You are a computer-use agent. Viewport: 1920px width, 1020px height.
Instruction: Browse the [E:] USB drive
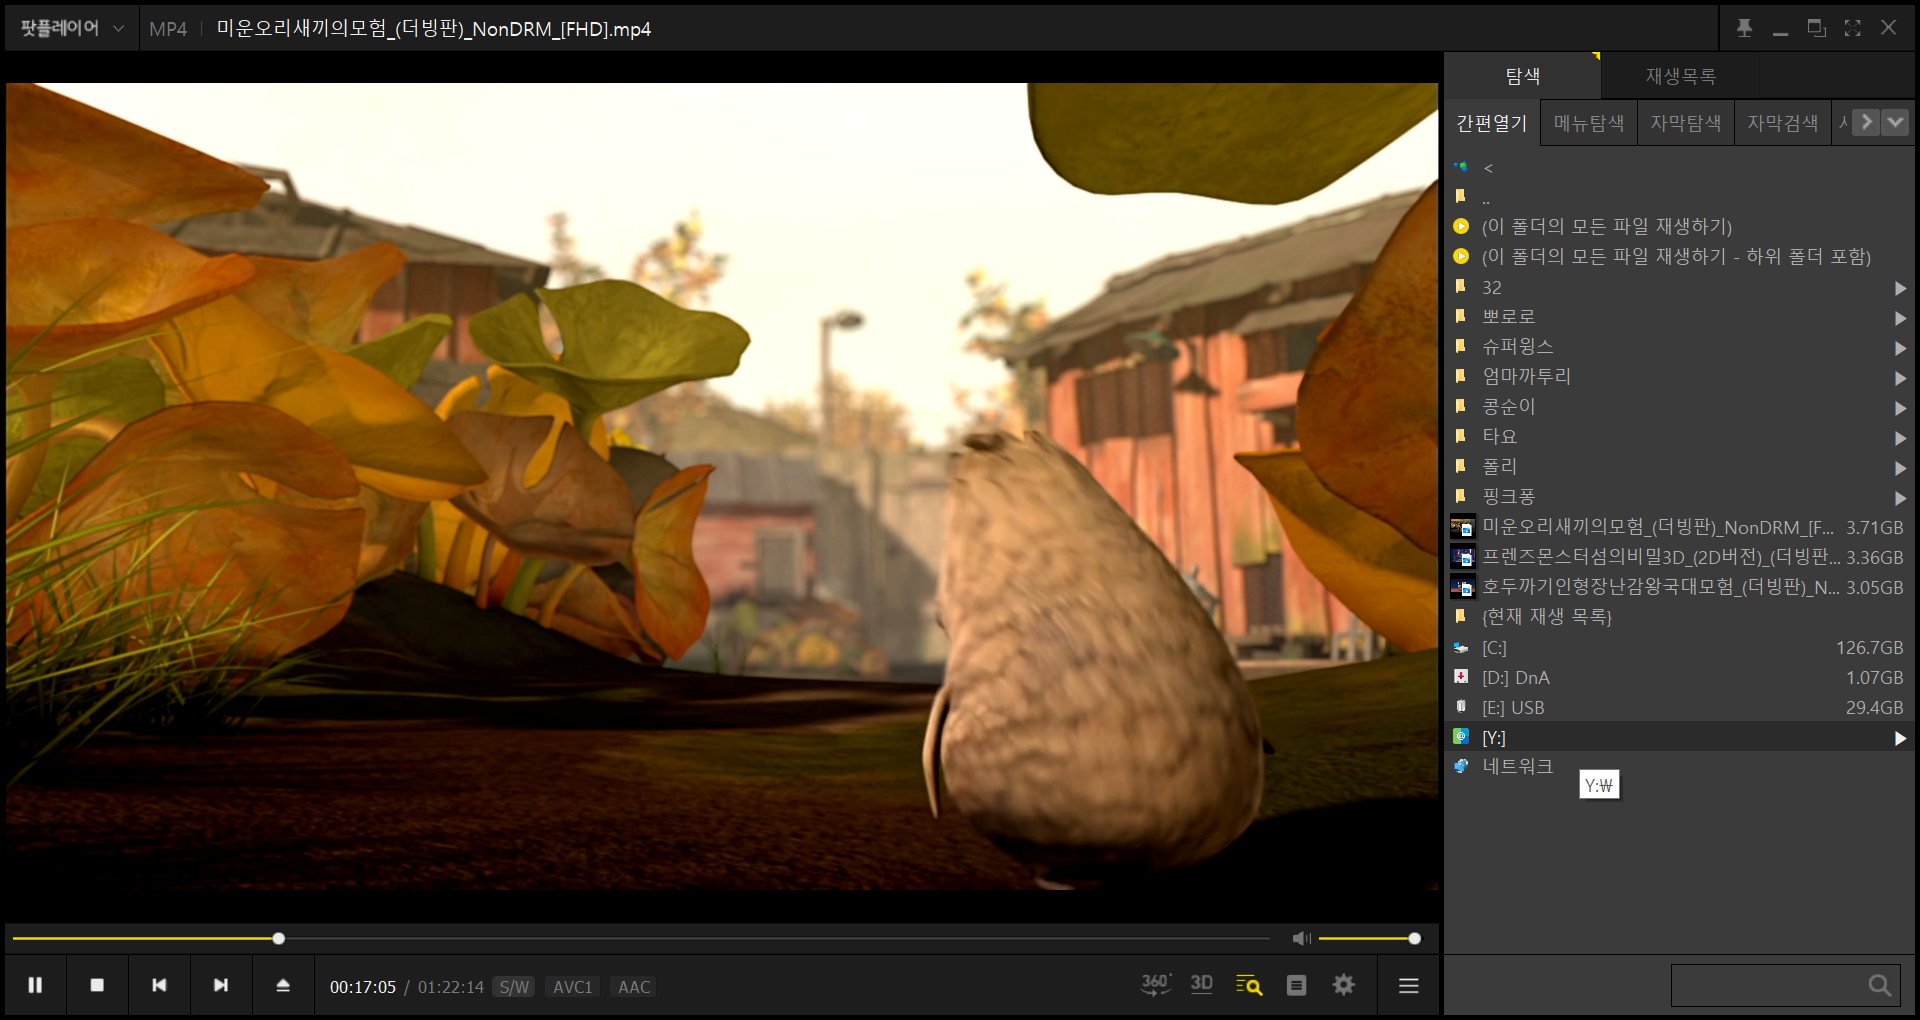[1680, 708]
